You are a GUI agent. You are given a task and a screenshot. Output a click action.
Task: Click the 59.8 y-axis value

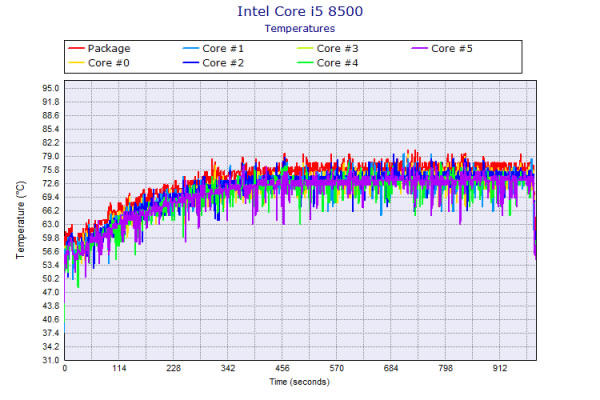coord(51,238)
